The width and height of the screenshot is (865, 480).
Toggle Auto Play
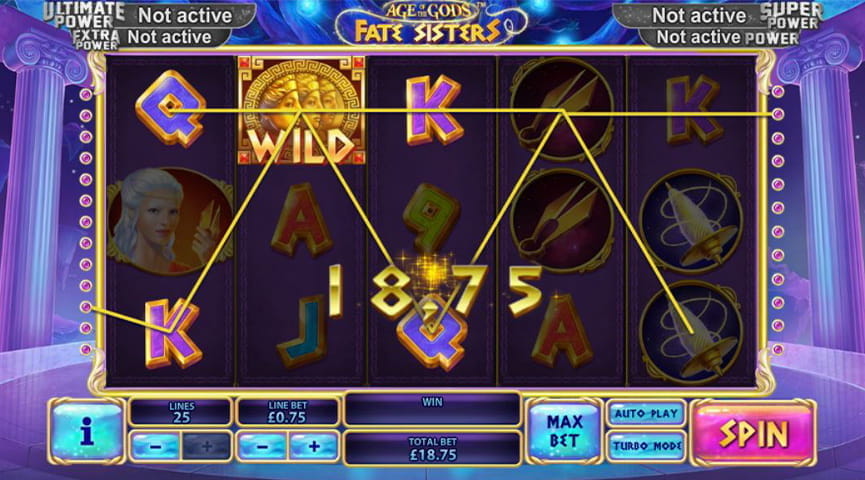646,414
